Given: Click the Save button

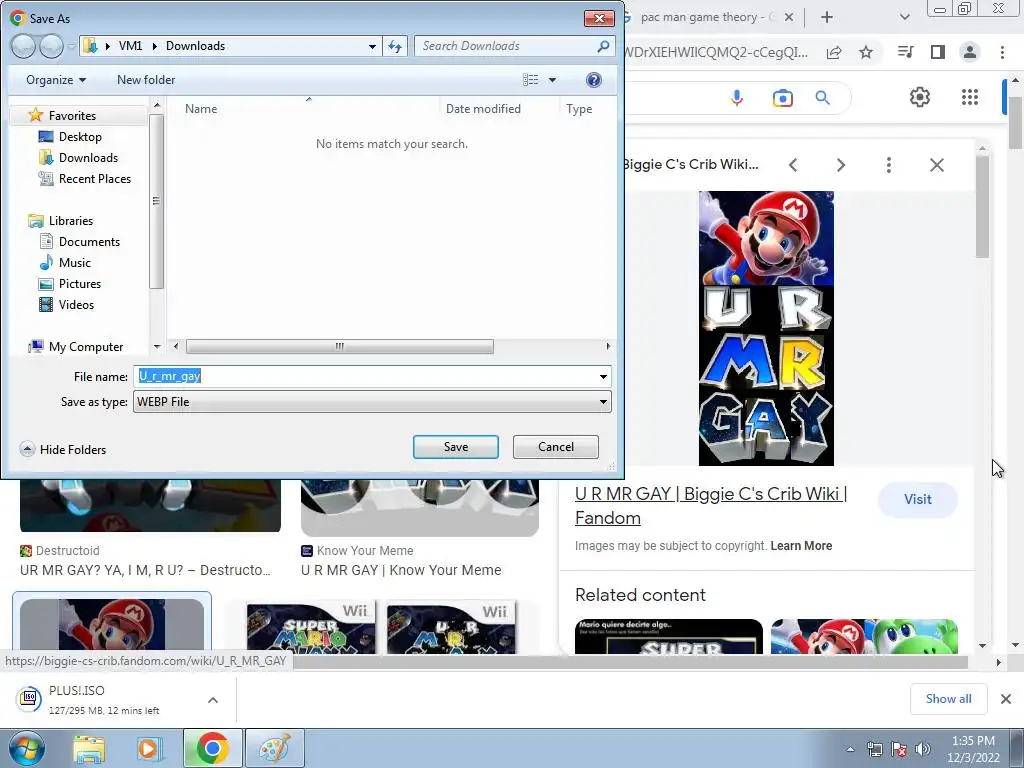Looking at the screenshot, I should click(x=456, y=447).
